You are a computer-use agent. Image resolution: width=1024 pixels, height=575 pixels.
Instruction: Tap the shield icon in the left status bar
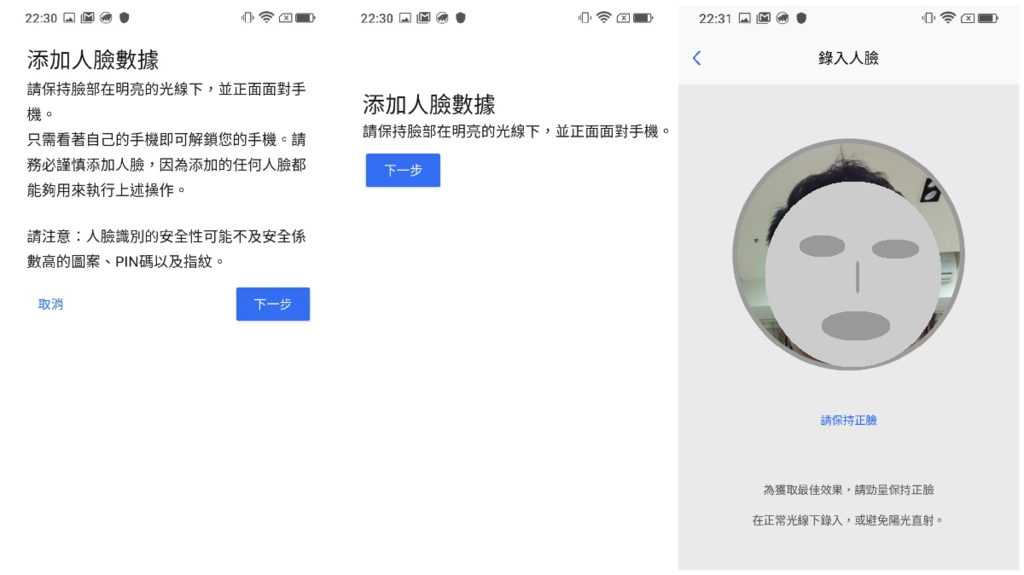[x=124, y=18]
